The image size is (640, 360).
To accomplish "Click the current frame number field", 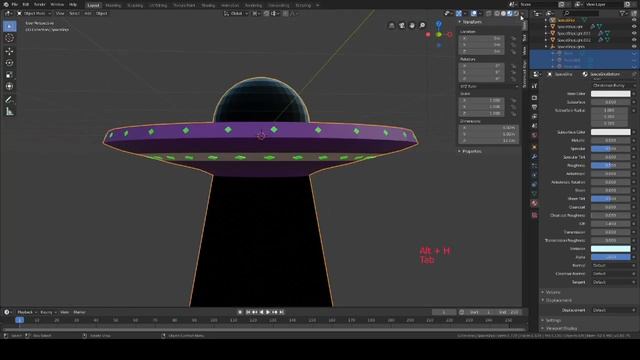I will point(444,312).
